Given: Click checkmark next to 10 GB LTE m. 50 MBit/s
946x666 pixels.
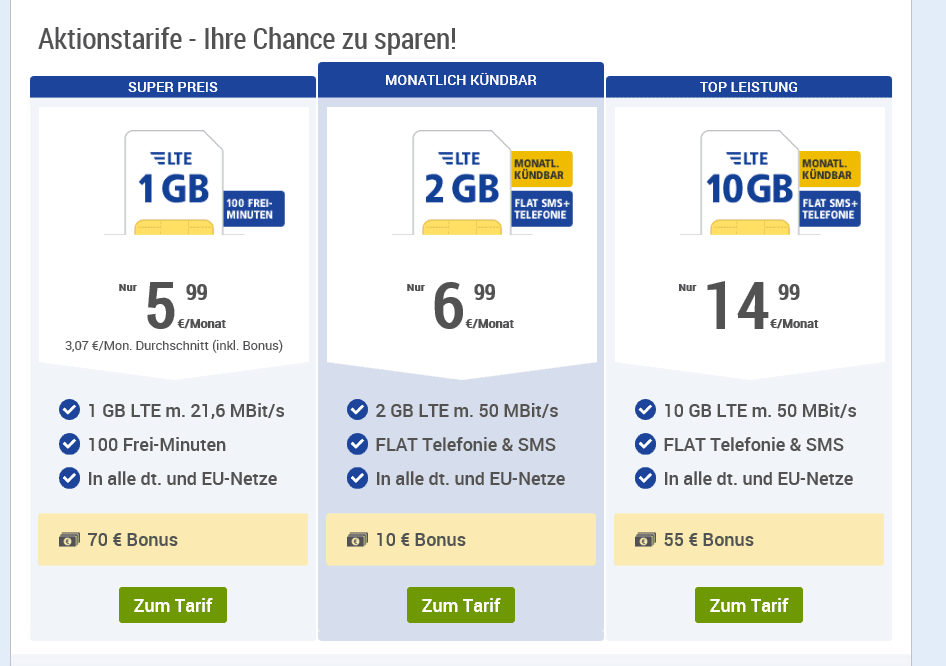Looking at the screenshot, I should click(x=645, y=410).
